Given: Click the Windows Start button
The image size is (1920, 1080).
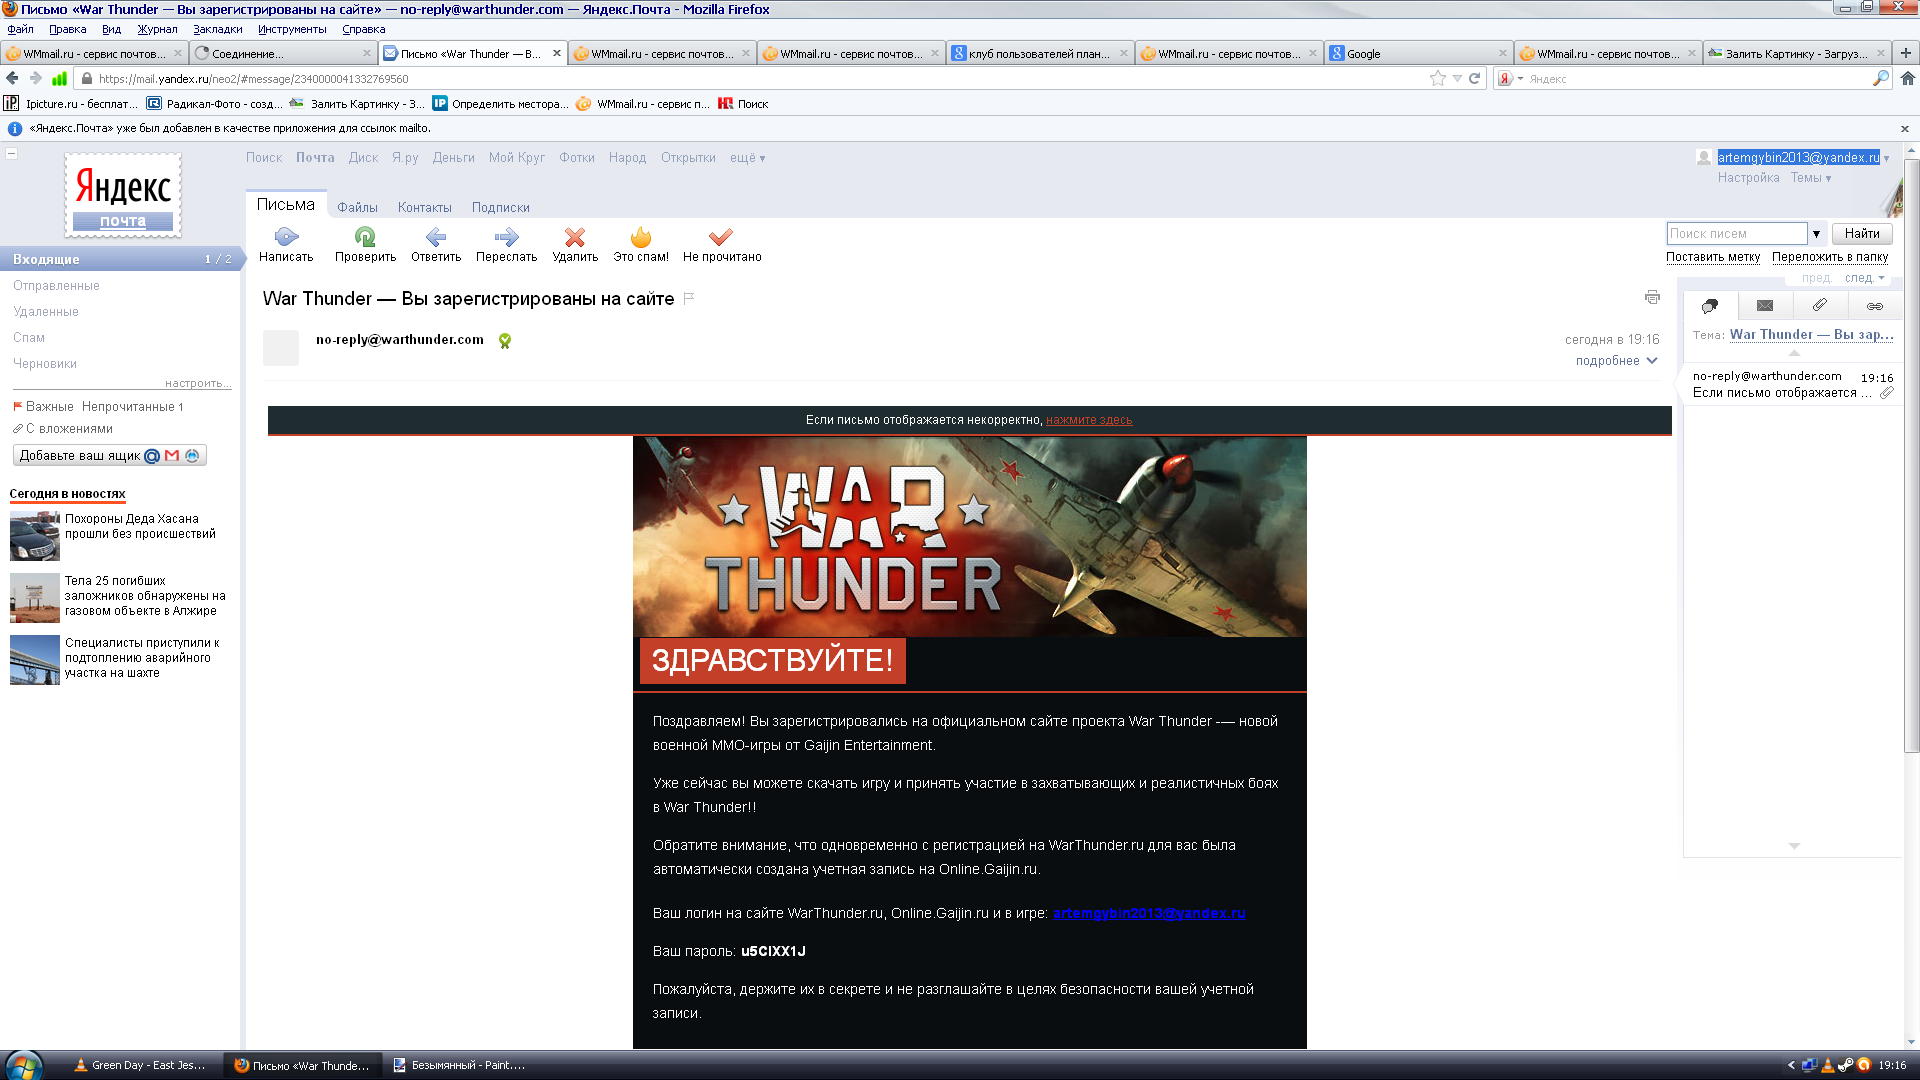Looking at the screenshot, I should pyautogui.click(x=22, y=1065).
